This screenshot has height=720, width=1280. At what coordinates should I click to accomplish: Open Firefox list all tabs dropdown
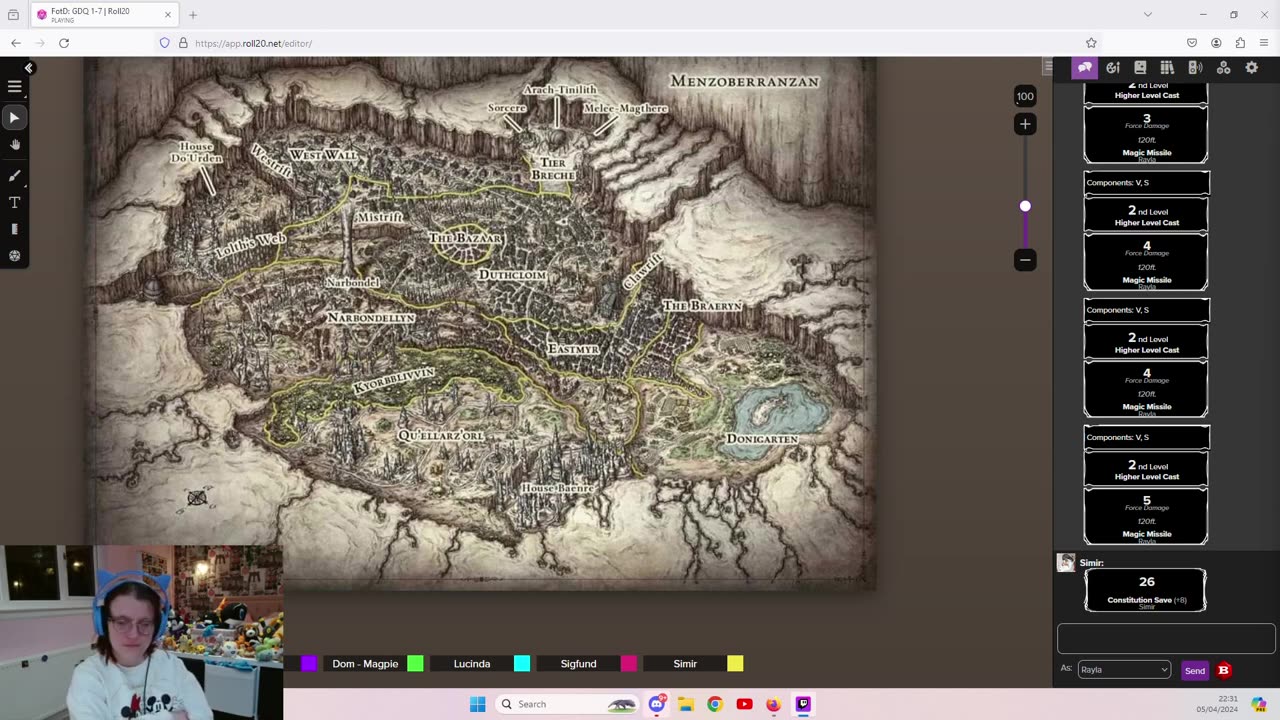1147,15
